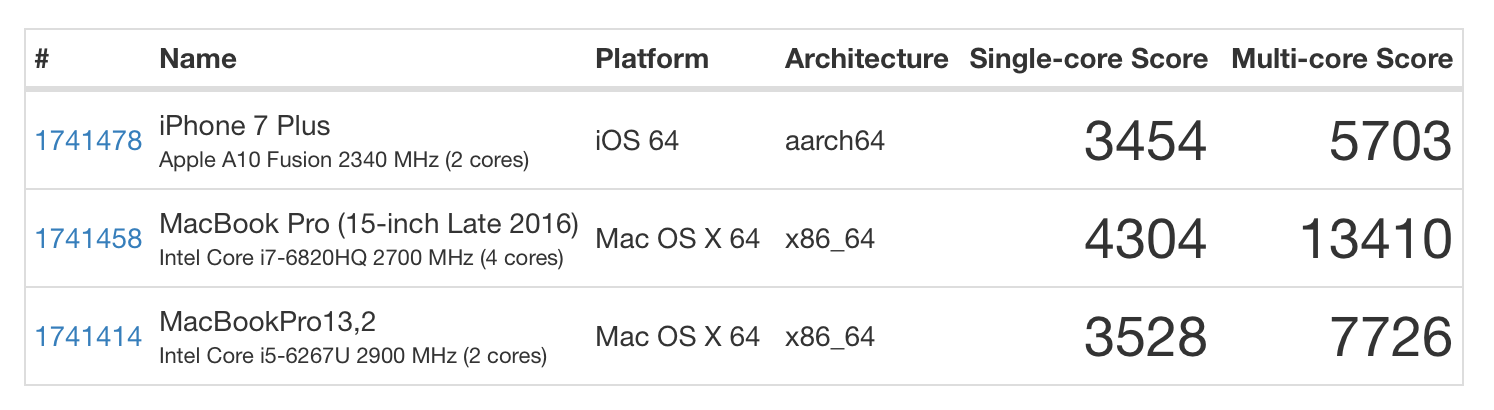Open benchmark result 1741458 link
Viewport: 1494px width, 410px height.
[88, 239]
